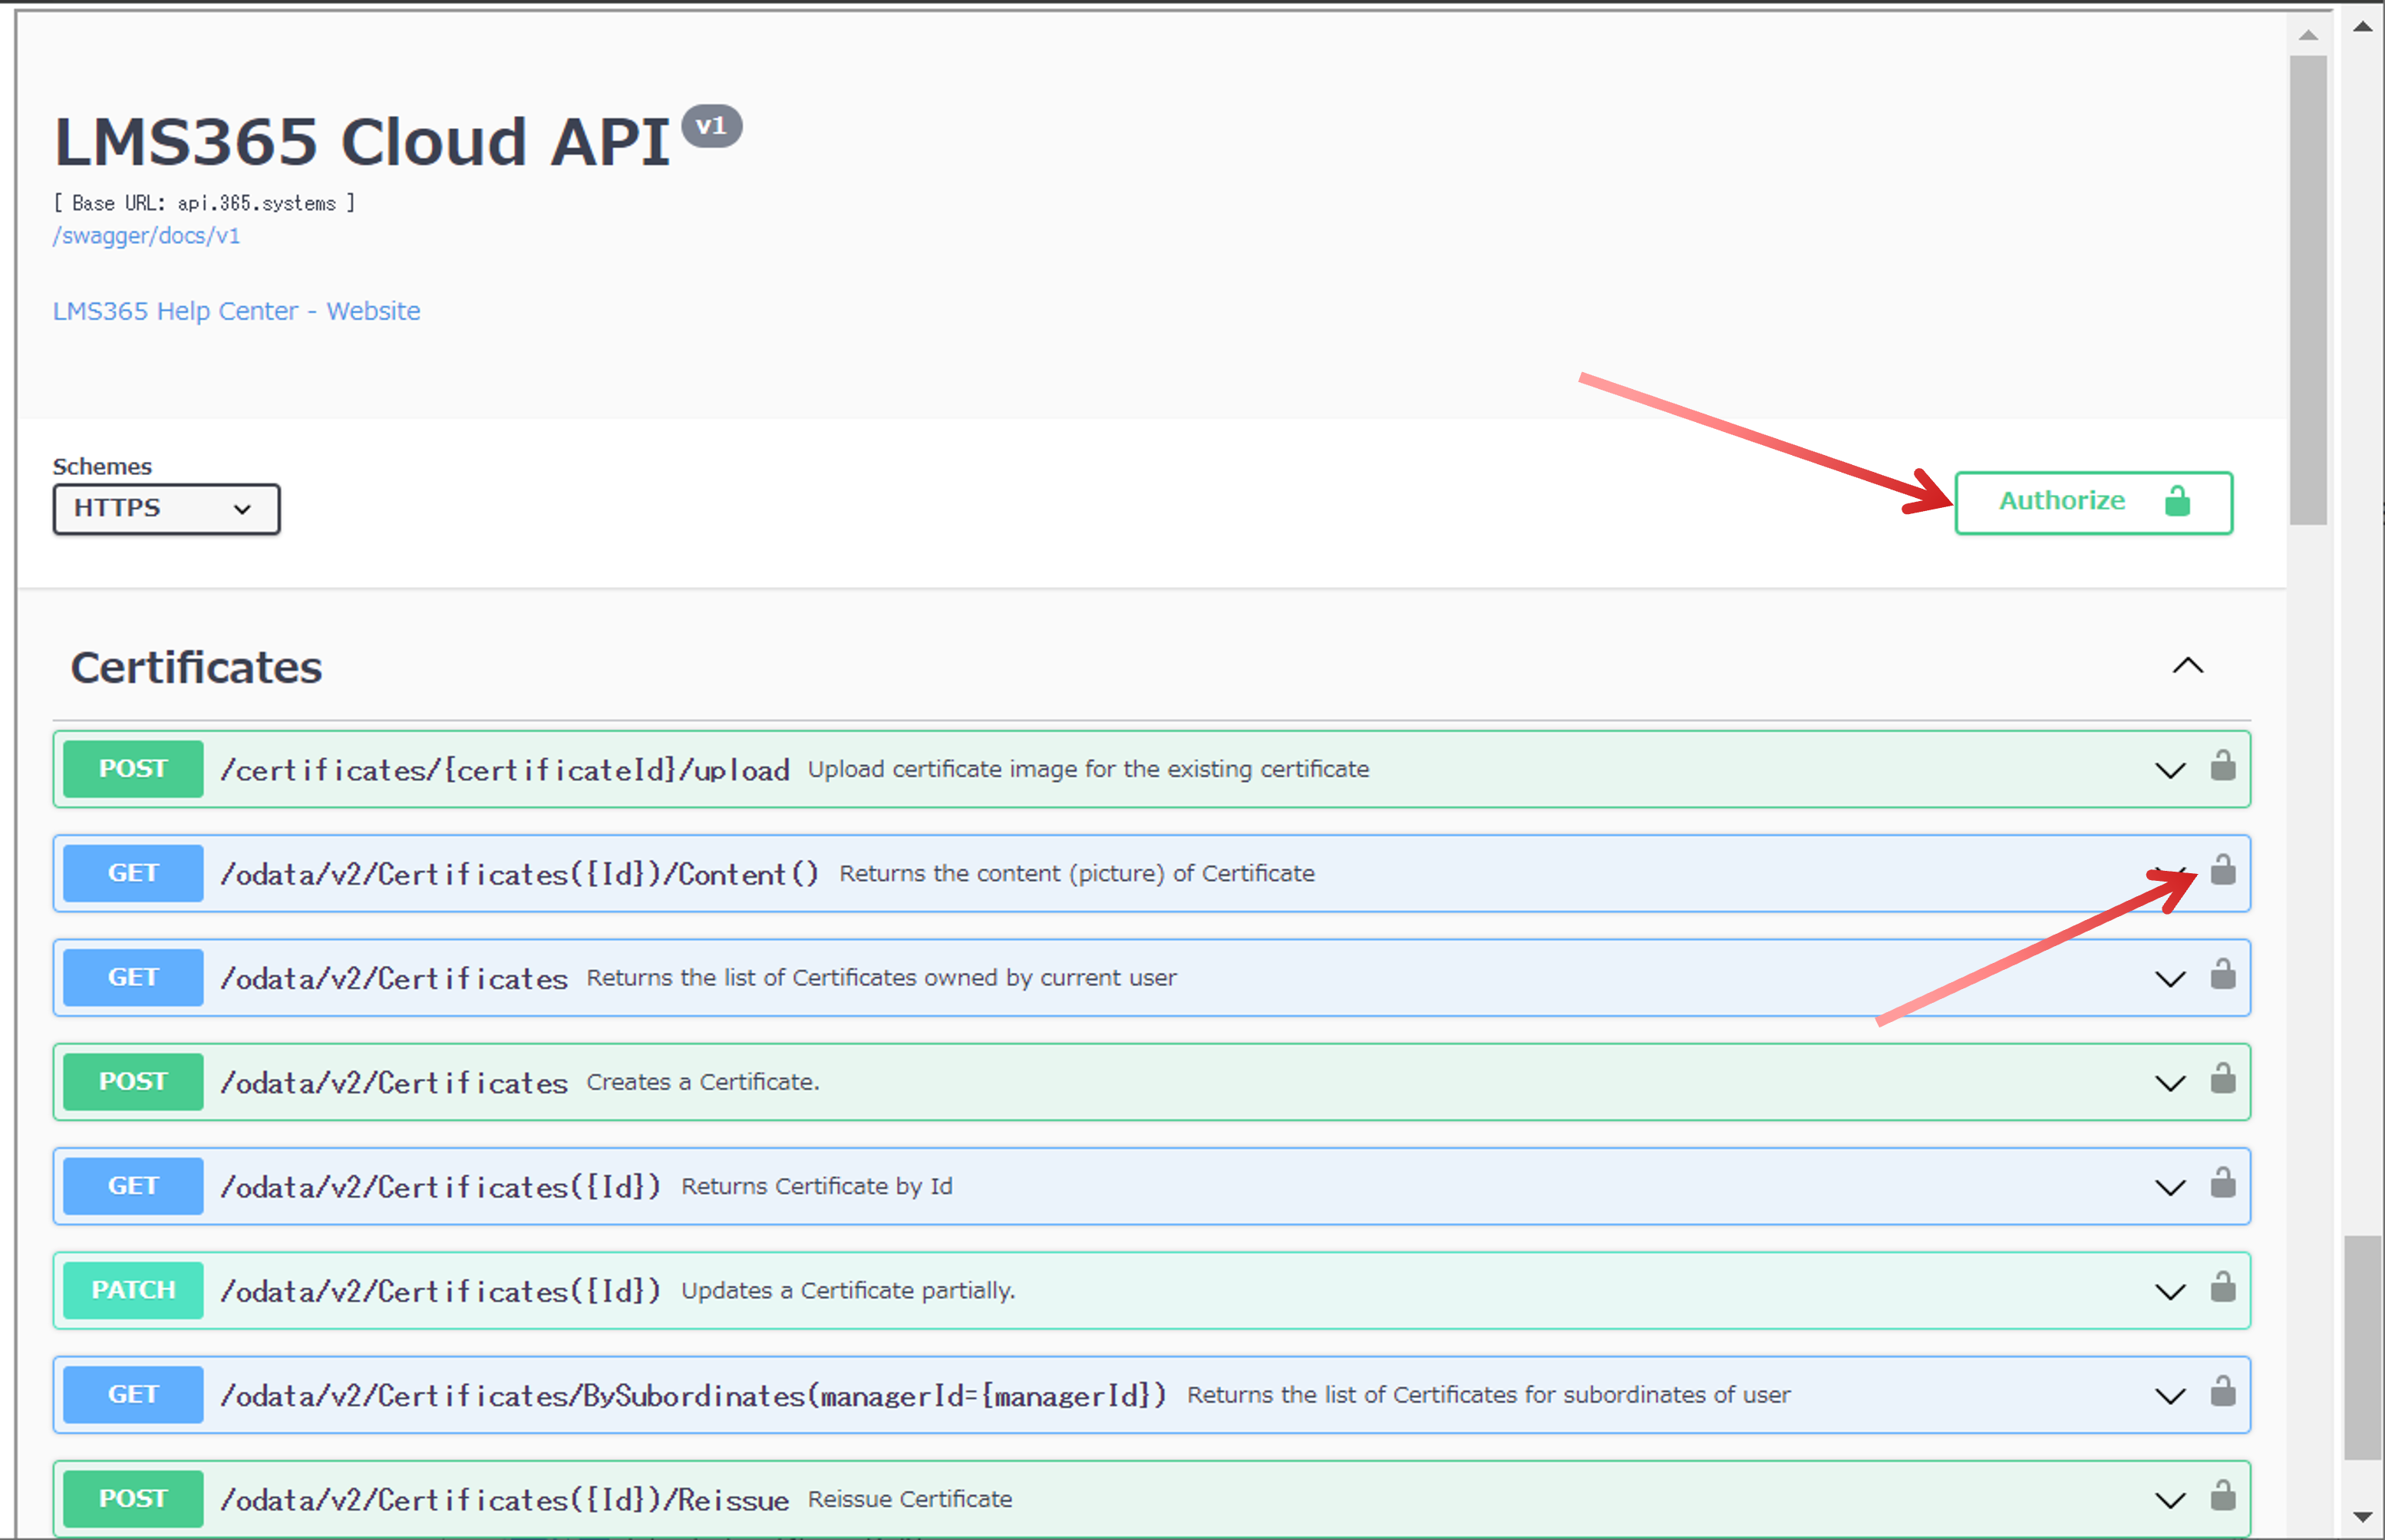This screenshot has width=2385, height=1540.
Task: Click GET badge for Certificates list endpoint
Action: 133,977
